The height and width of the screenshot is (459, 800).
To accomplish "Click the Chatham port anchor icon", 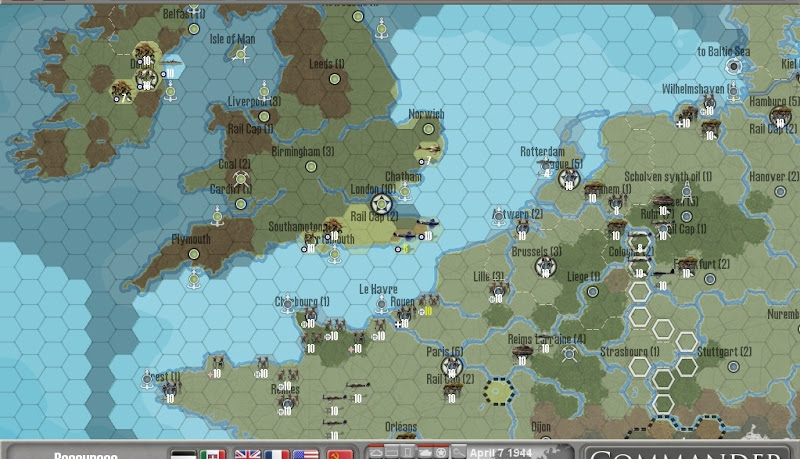I will (405, 192).
